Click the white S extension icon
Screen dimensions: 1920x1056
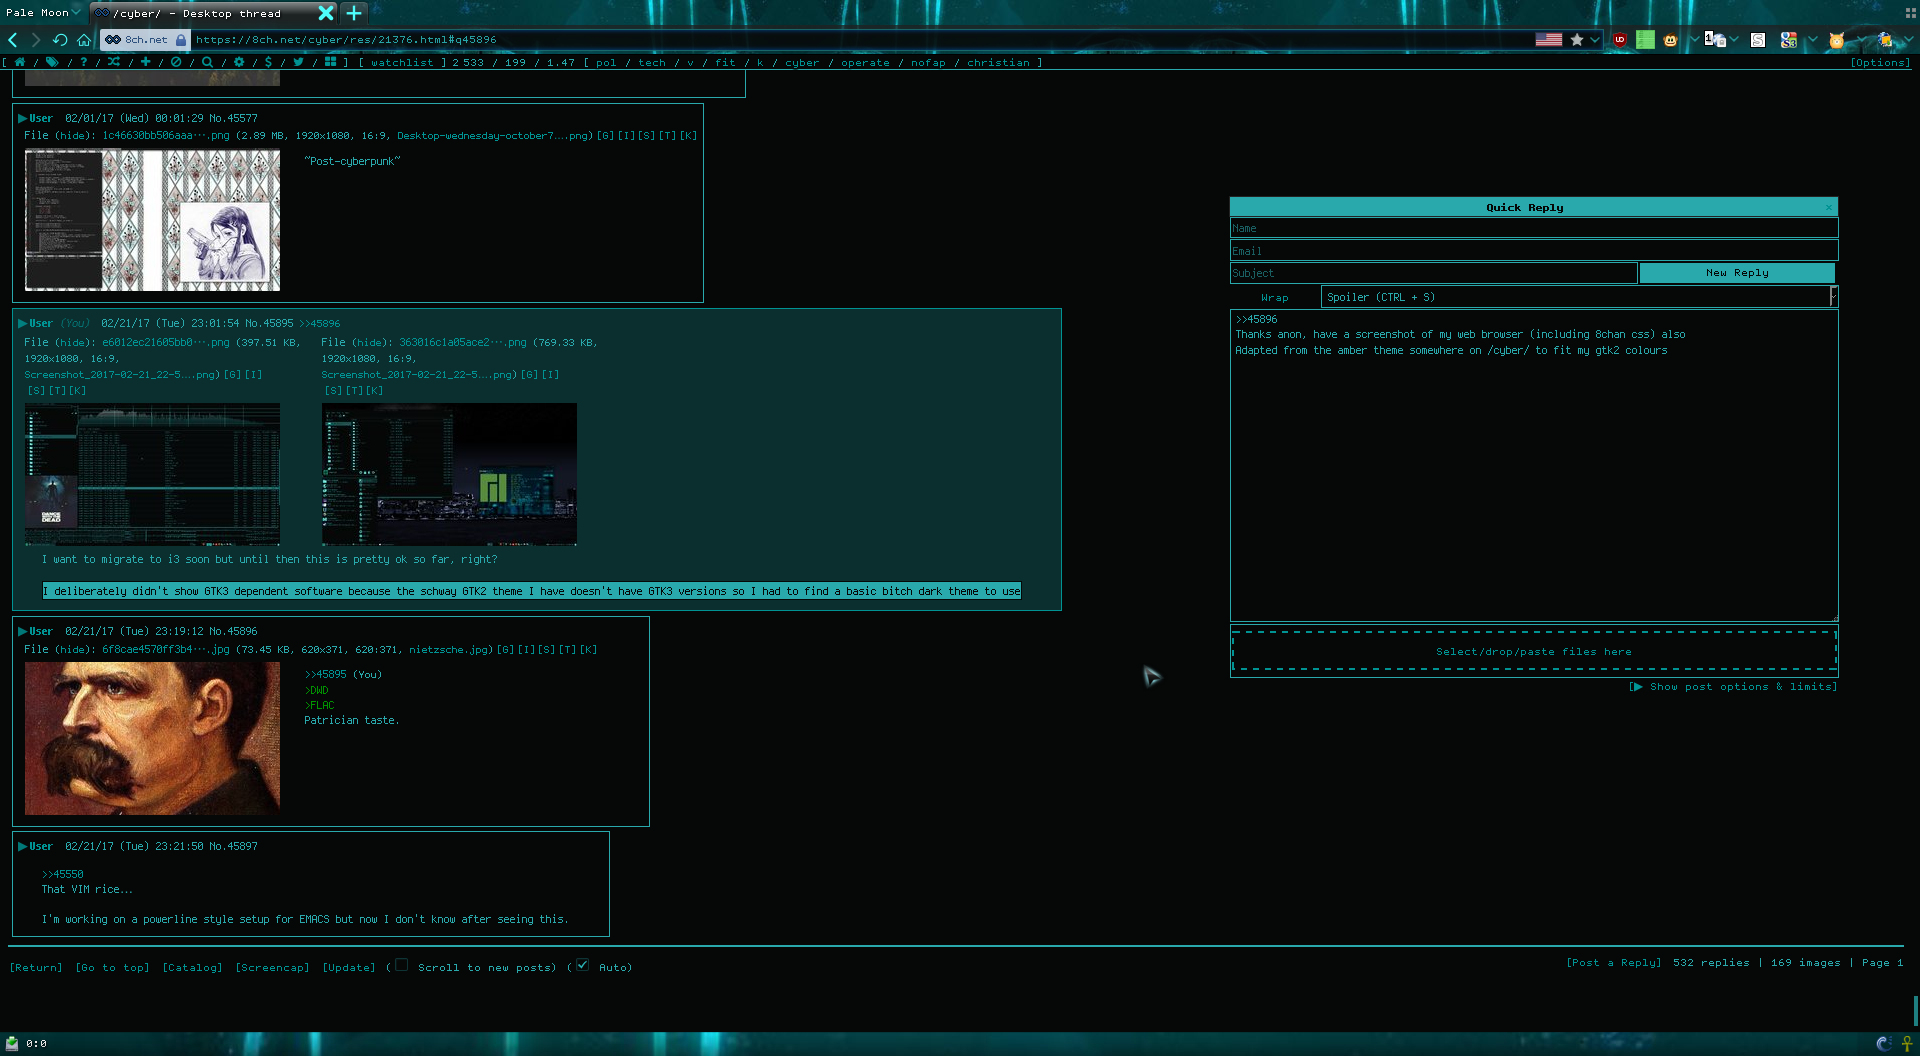point(1758,40)
